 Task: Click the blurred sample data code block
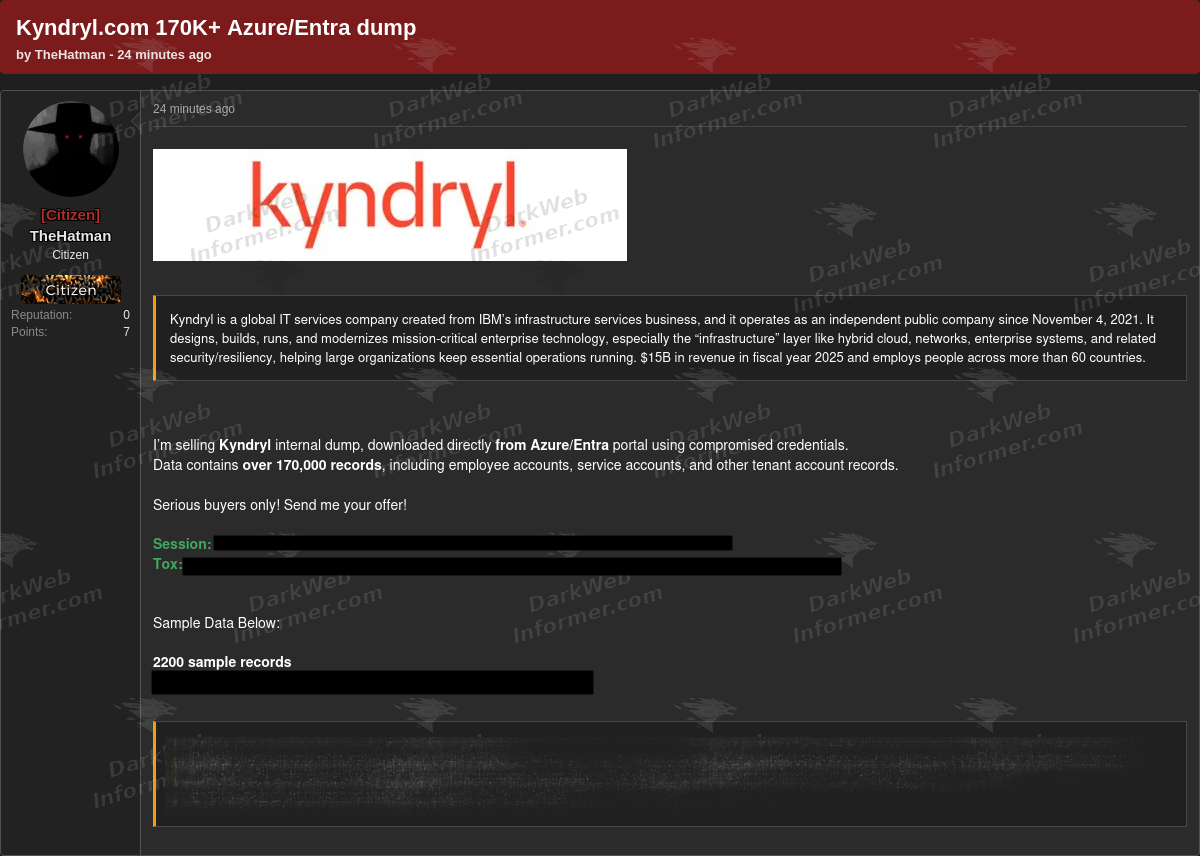point(670,774)
